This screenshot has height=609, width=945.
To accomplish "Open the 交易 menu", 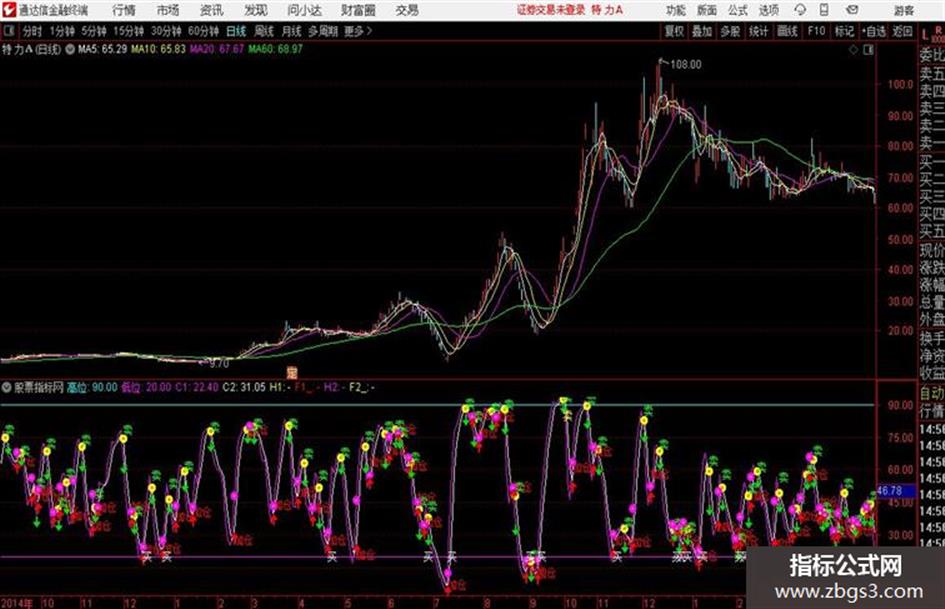I will coord(407,10).
